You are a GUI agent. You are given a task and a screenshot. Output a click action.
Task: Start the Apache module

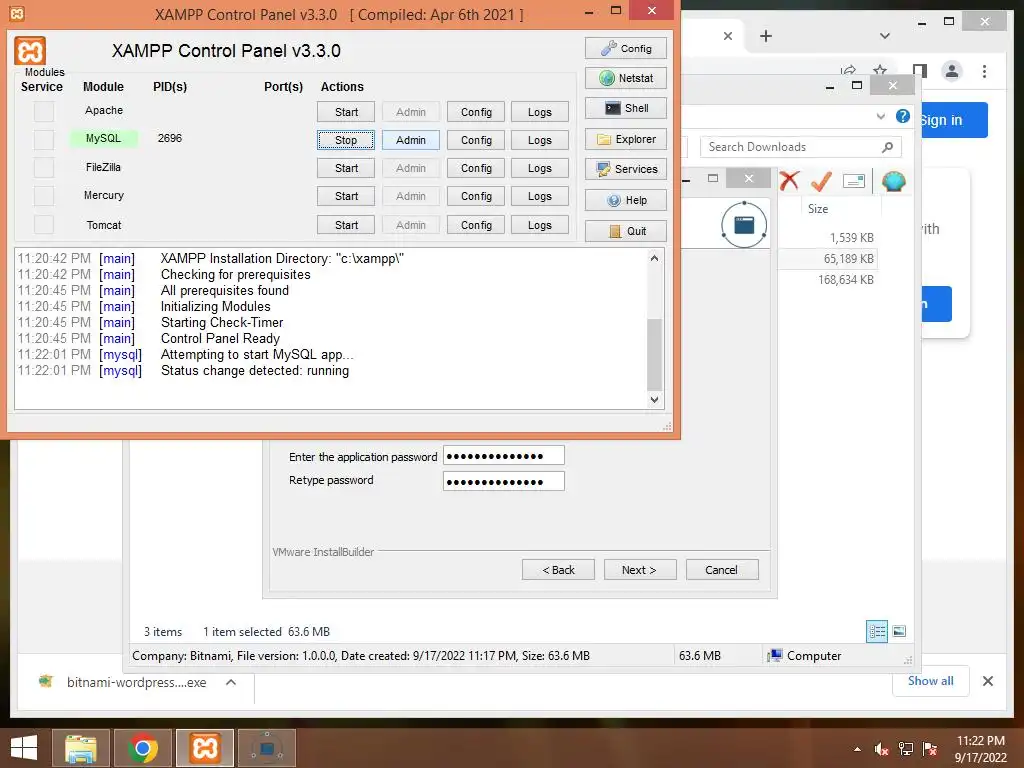coord(346,112)
